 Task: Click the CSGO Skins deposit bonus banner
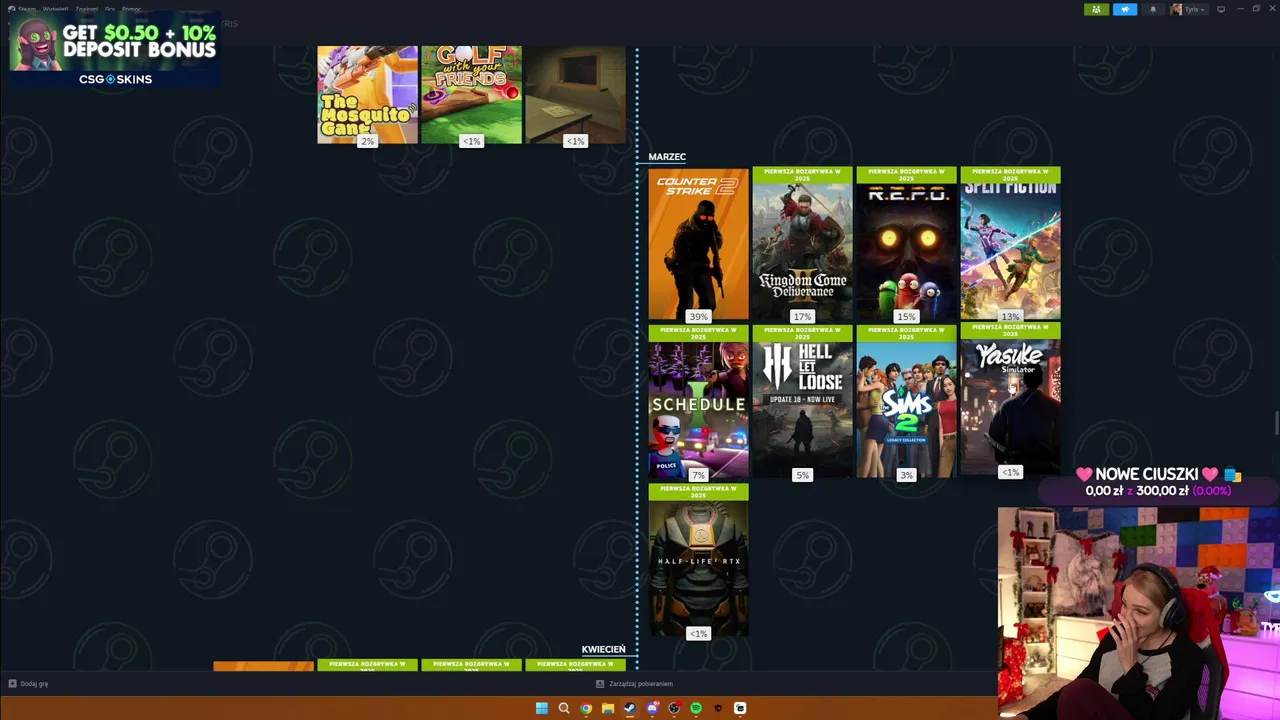point(114,49)
